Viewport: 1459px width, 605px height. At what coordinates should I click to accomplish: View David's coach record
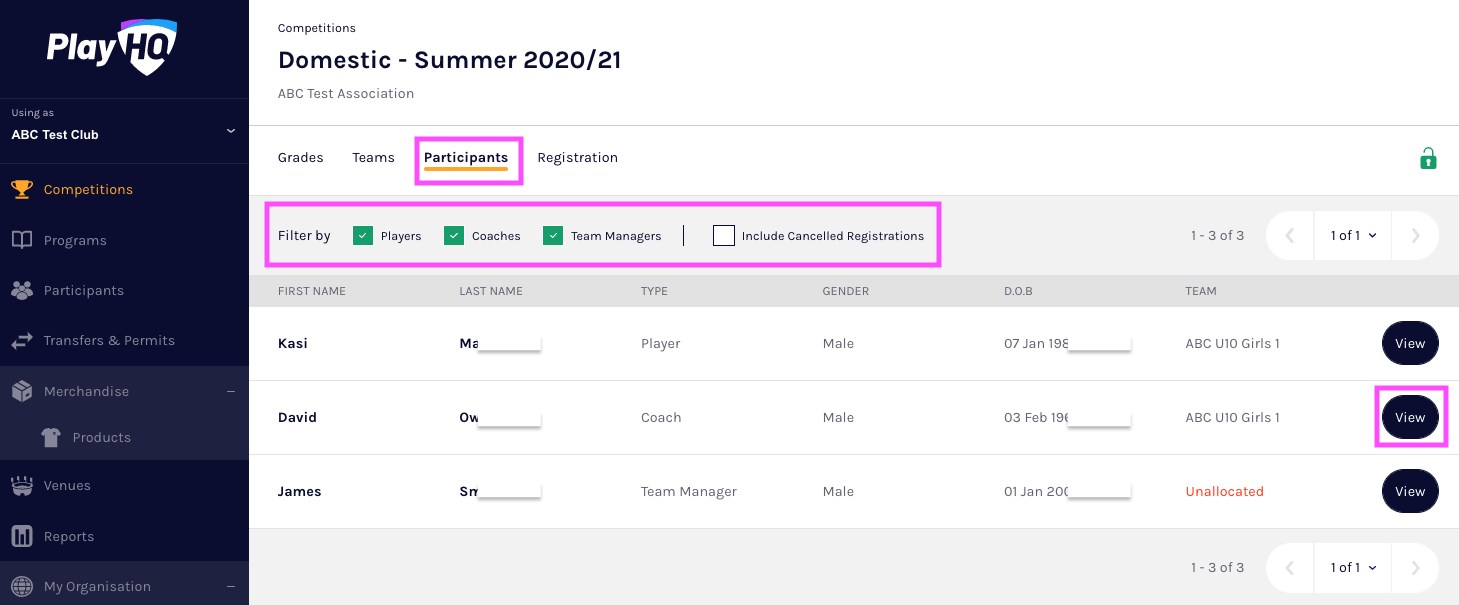click(x=1409, y=418)
